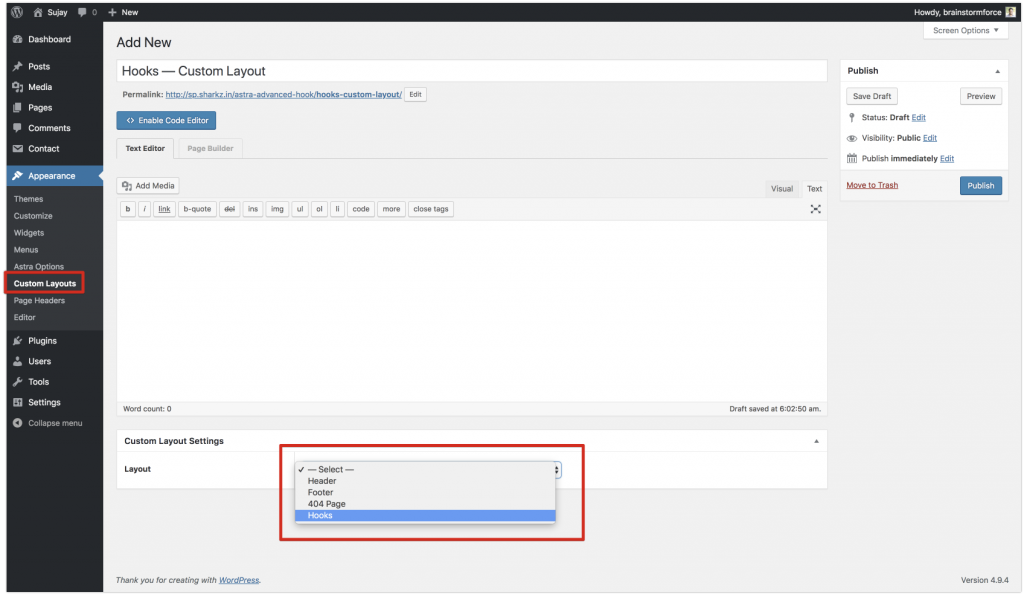Collapse Custom Layout Settings panel
1024x595 pixels.
[x=816, y=442]
